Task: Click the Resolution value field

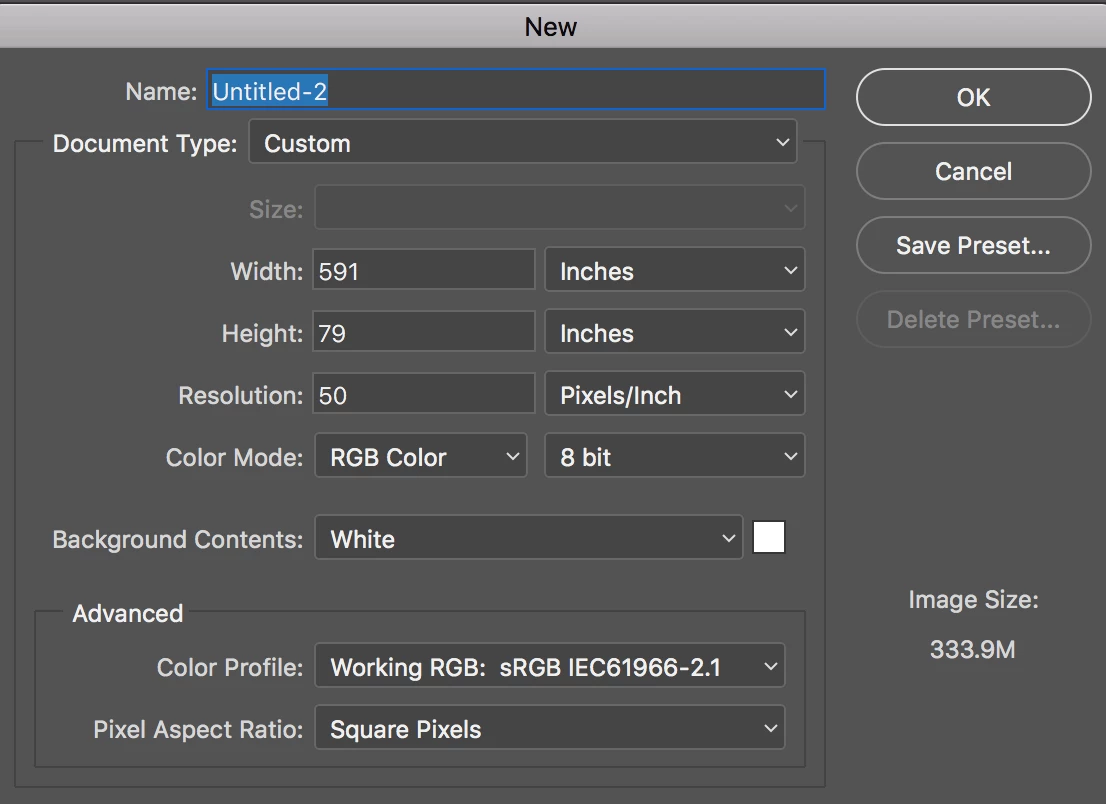Action: click(x=424, y=395)
